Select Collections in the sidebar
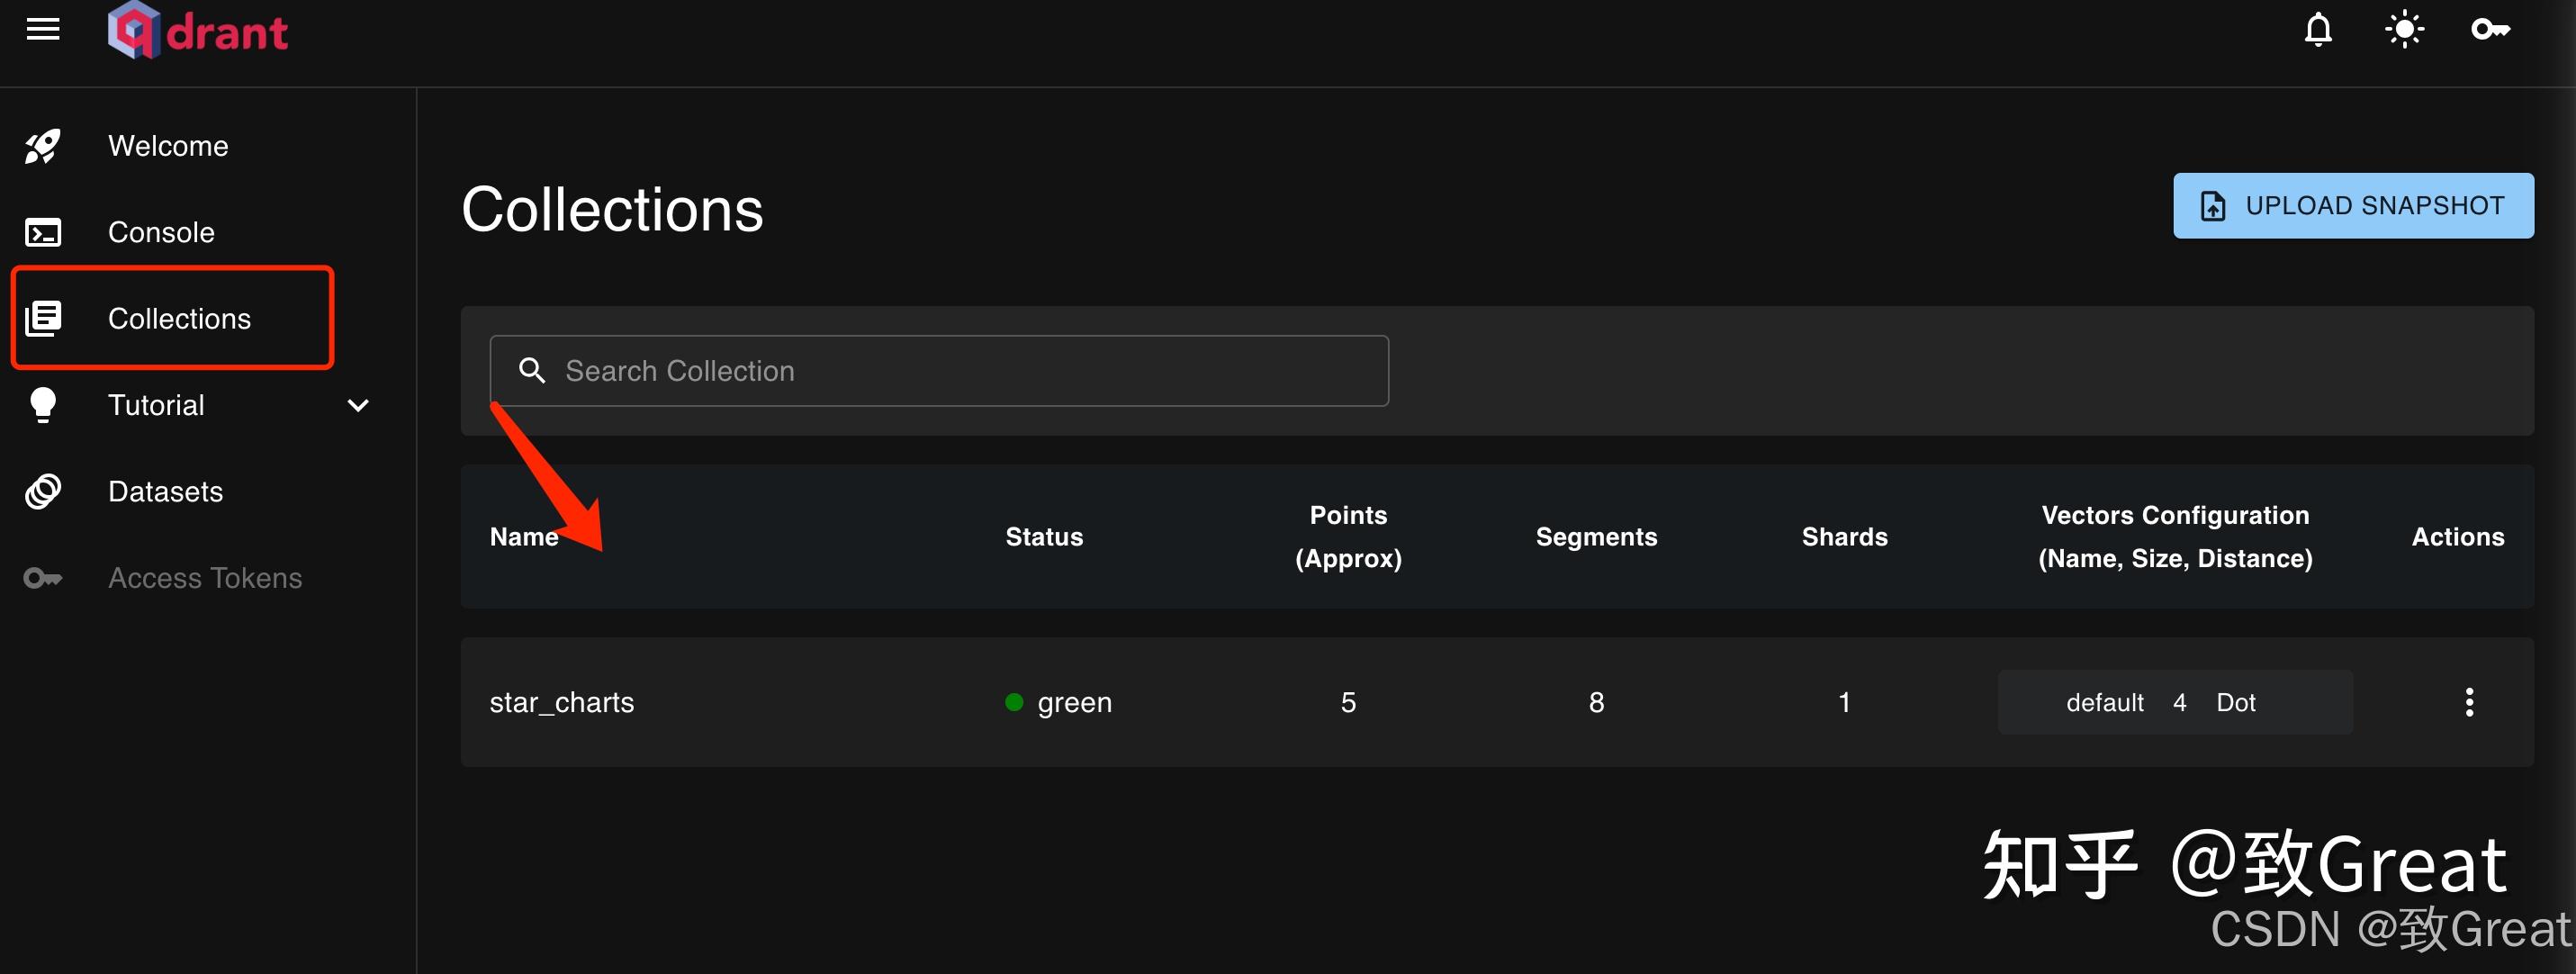2576x974 pixels. pyautogui.click(x=179, y=319)
